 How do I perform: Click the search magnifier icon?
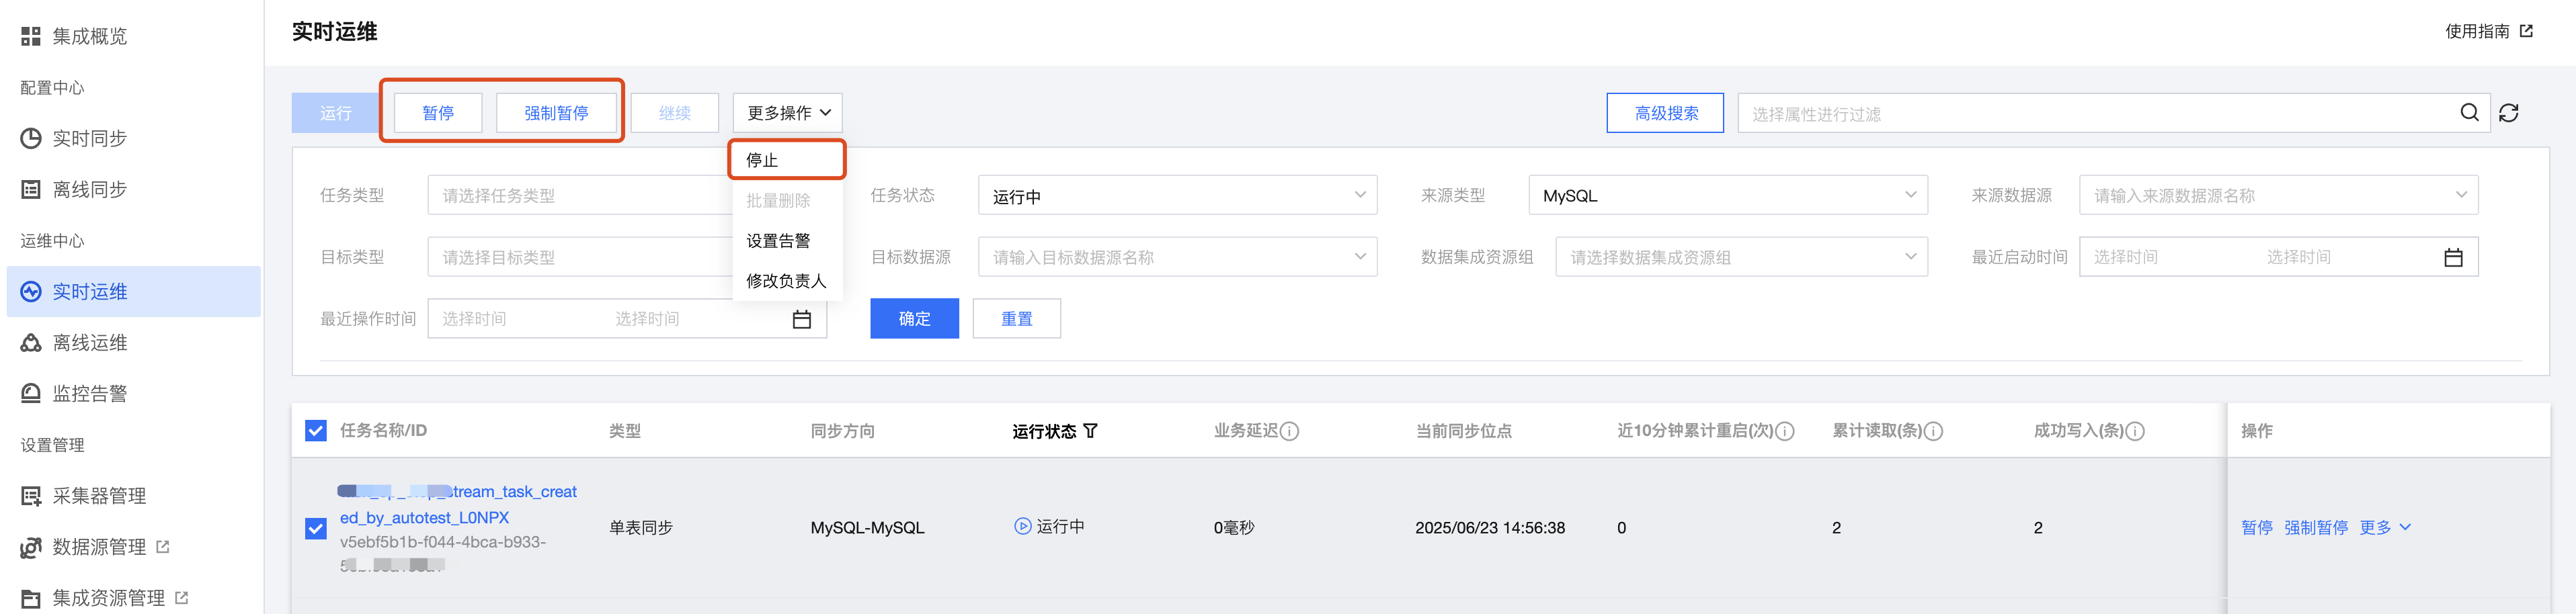(x=2469, y=113)
